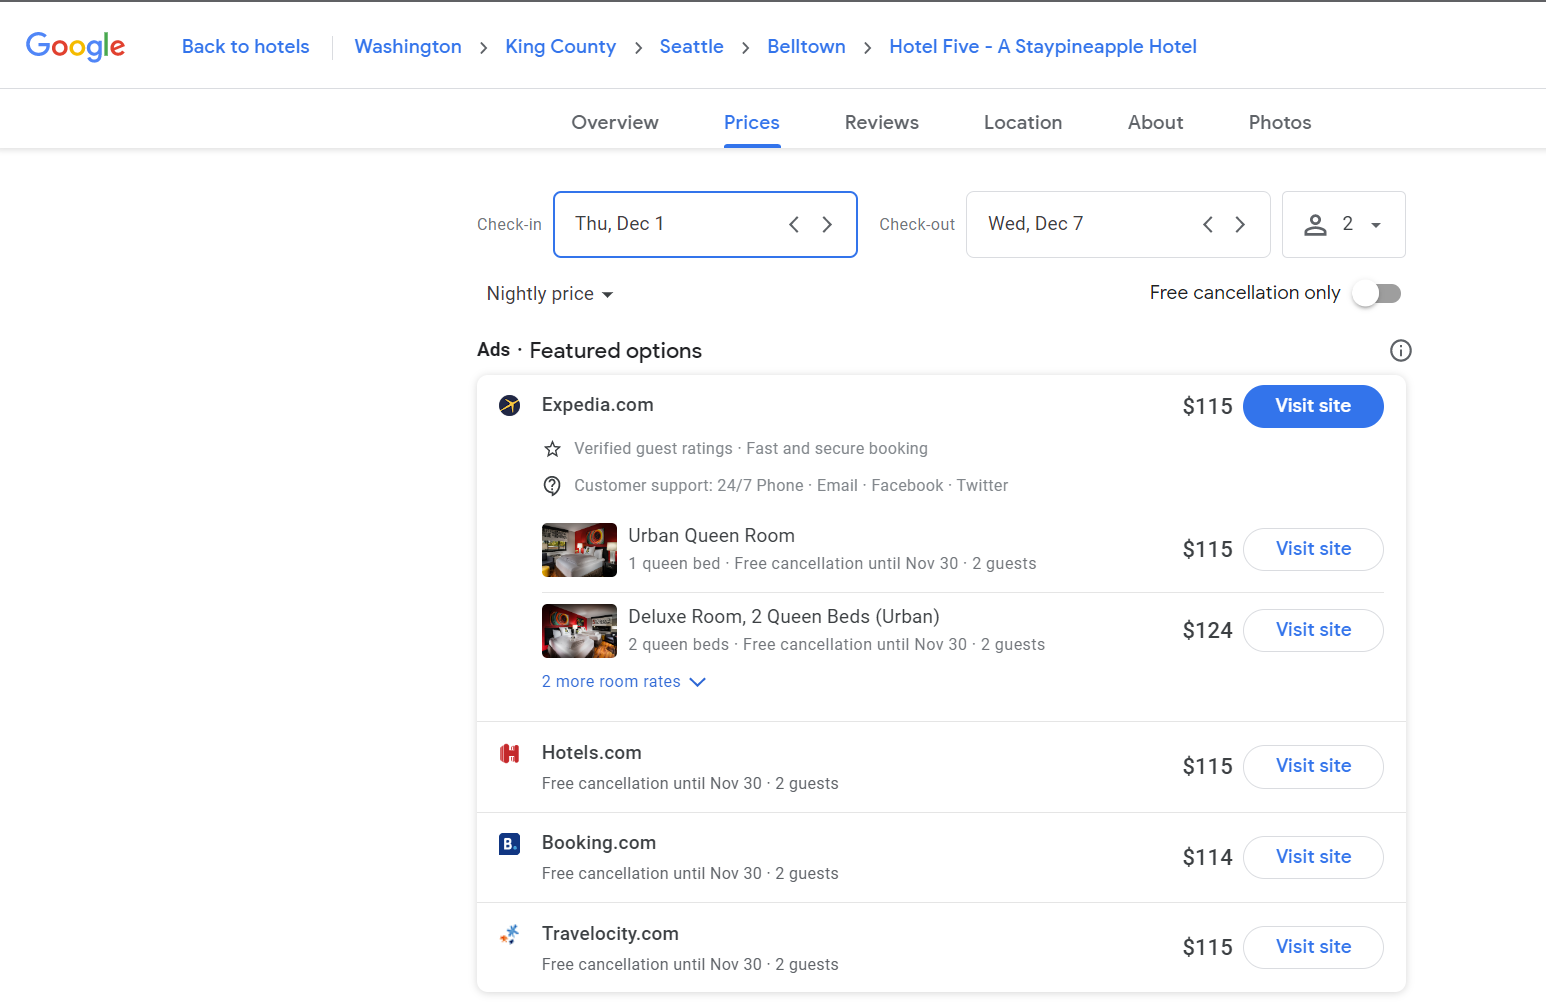This screenshot has height=1005, width=1546.
Task: Visit site for Travelocity.com
Action: point(1312,947)
